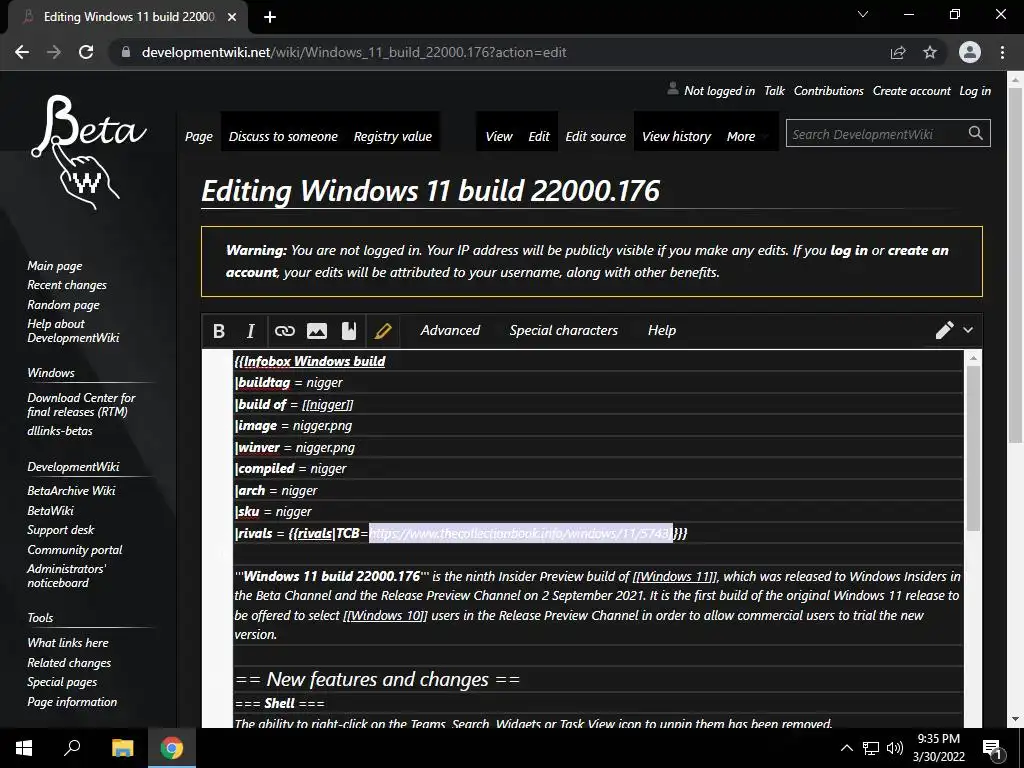Show hidden system tray icons

point(846,748)
